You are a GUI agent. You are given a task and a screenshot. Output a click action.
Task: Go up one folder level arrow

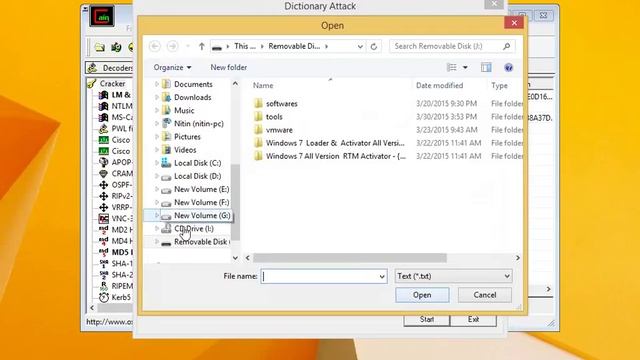coord(202,46)
